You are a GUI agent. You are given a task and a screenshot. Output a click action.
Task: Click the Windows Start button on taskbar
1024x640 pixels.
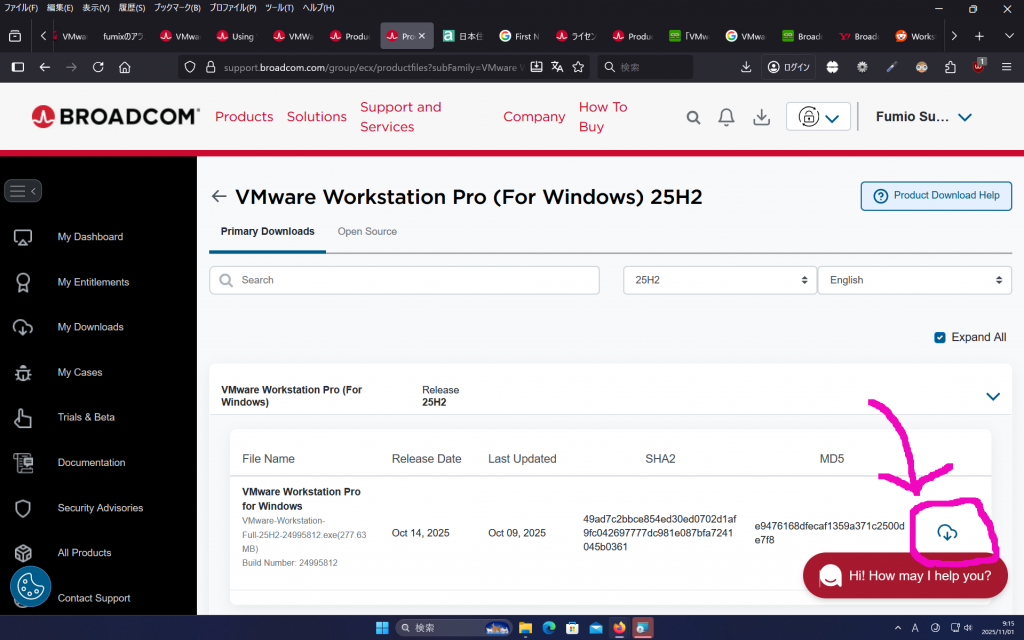[x=382, y=628]
